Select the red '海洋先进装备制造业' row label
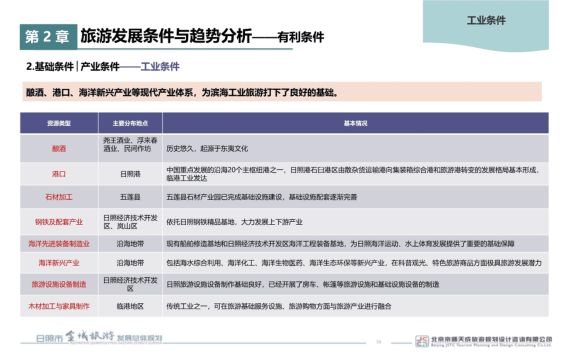The height and width of the screenshot is (360, 570). 59,244
